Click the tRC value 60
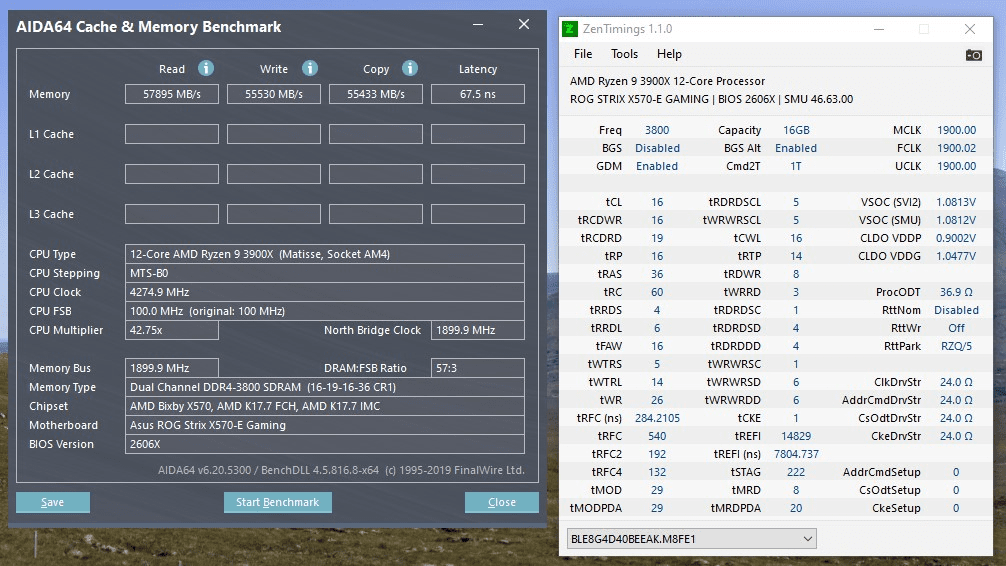The width and height of the screenshot is (1006, 566). click(x=657, y=291)
